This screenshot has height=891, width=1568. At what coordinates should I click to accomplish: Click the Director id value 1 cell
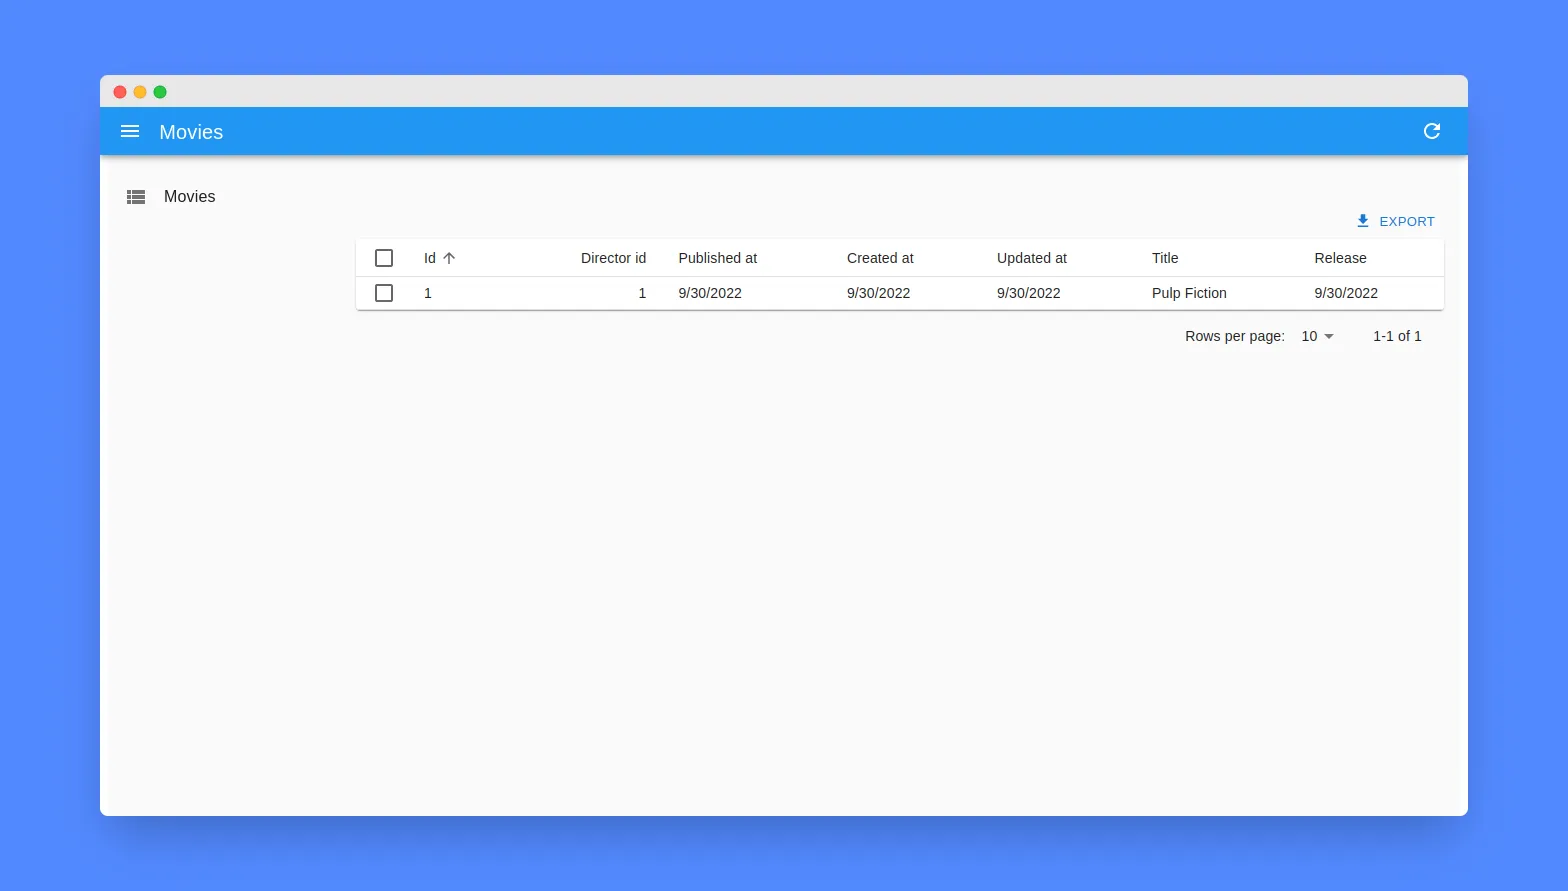[x=642, y=293]
